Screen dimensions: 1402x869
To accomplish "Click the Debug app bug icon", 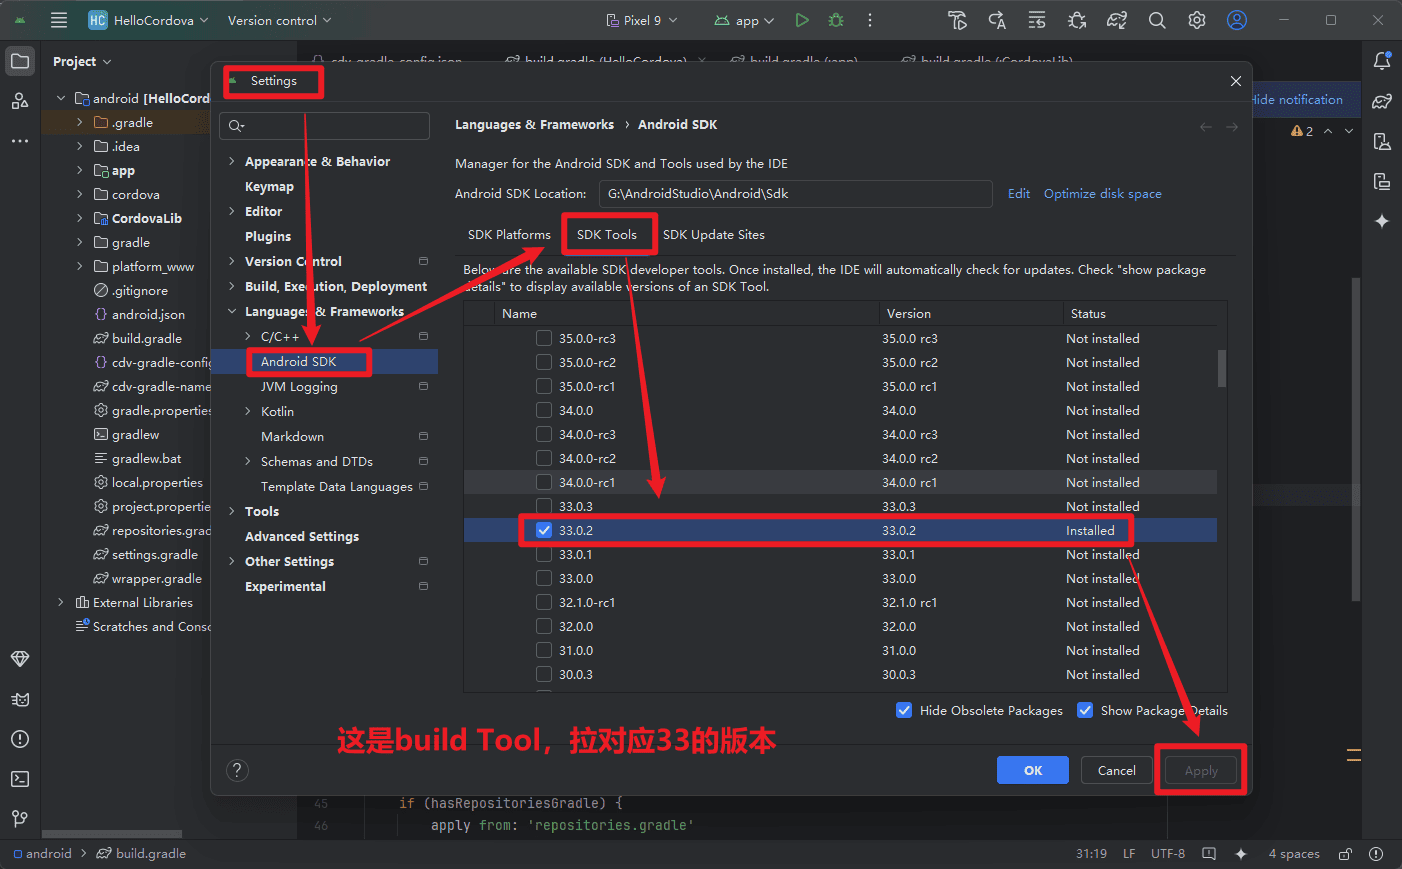I will 836,20.
